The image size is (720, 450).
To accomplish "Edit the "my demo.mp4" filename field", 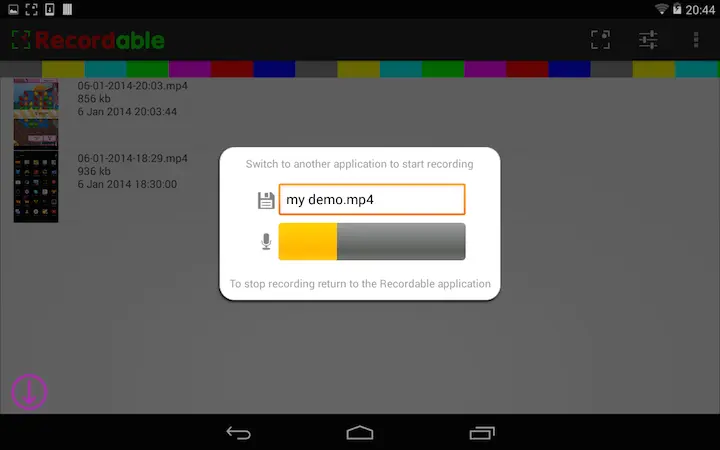I will point(372,199).
